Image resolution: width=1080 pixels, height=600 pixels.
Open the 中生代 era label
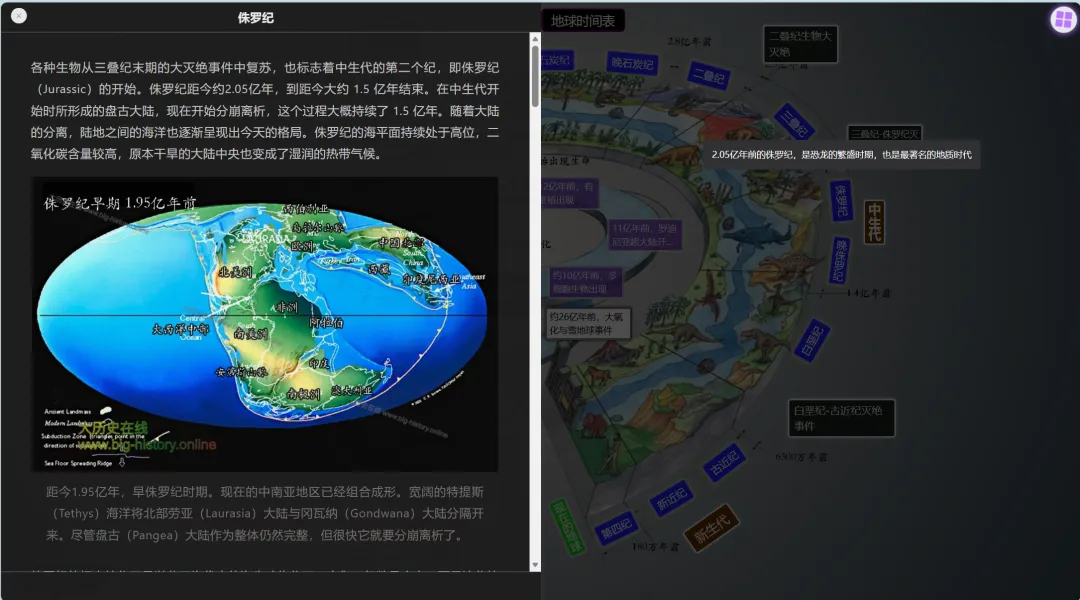pyautogui.click(x=874, y=221)
